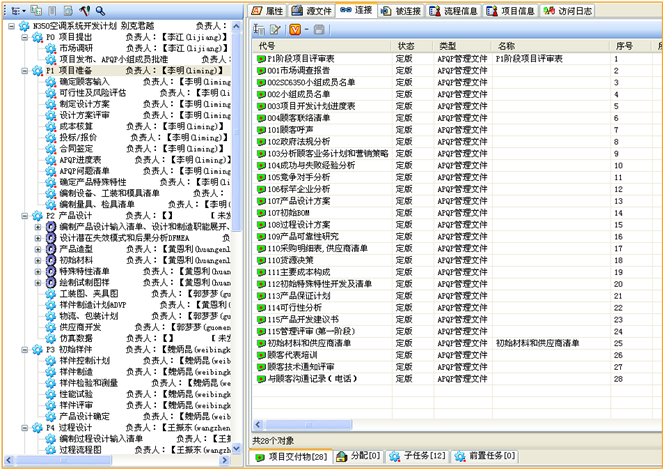Collapse the P3 初始样件 node
This screenshot has width=664, height=470.
tap(25, 350)
